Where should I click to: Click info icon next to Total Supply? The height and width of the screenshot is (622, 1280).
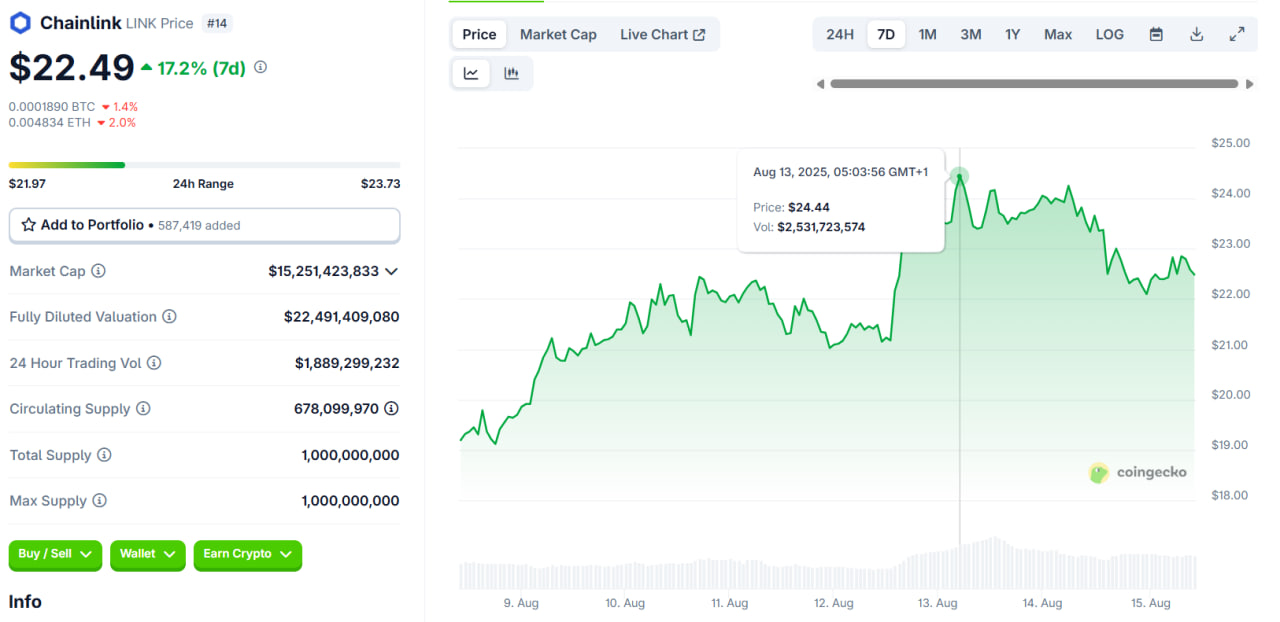pos(104,455)
